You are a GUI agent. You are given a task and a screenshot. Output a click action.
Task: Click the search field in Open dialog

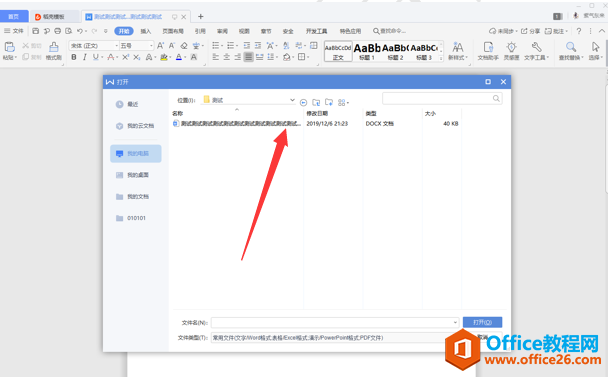pyautogui.click(x=442, y=99)
